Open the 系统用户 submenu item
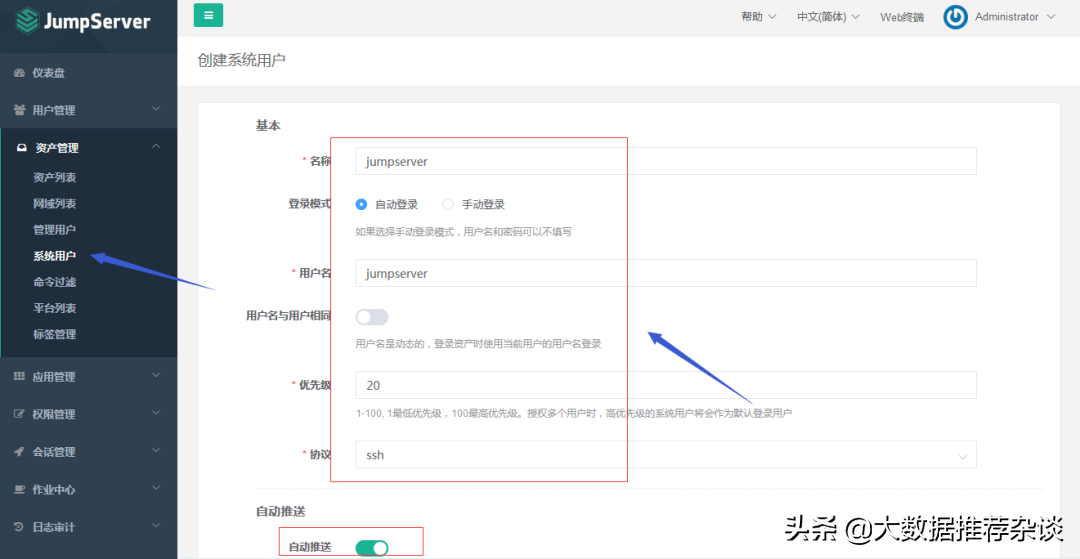Image resolution: width=1080 pixels, height=559 pixels. [55, 256]
